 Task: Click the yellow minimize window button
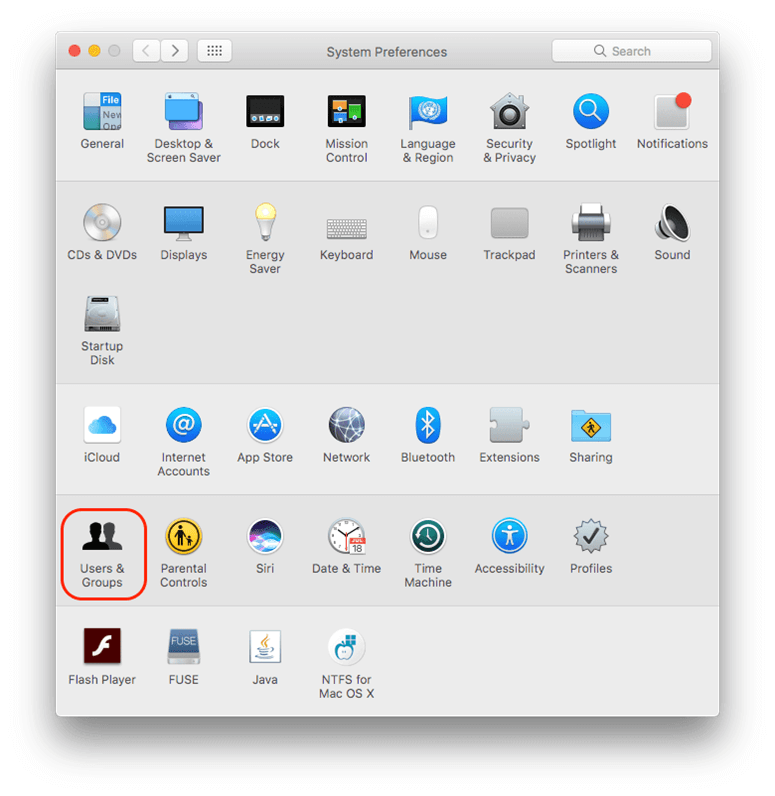click(x=94, y=51)
